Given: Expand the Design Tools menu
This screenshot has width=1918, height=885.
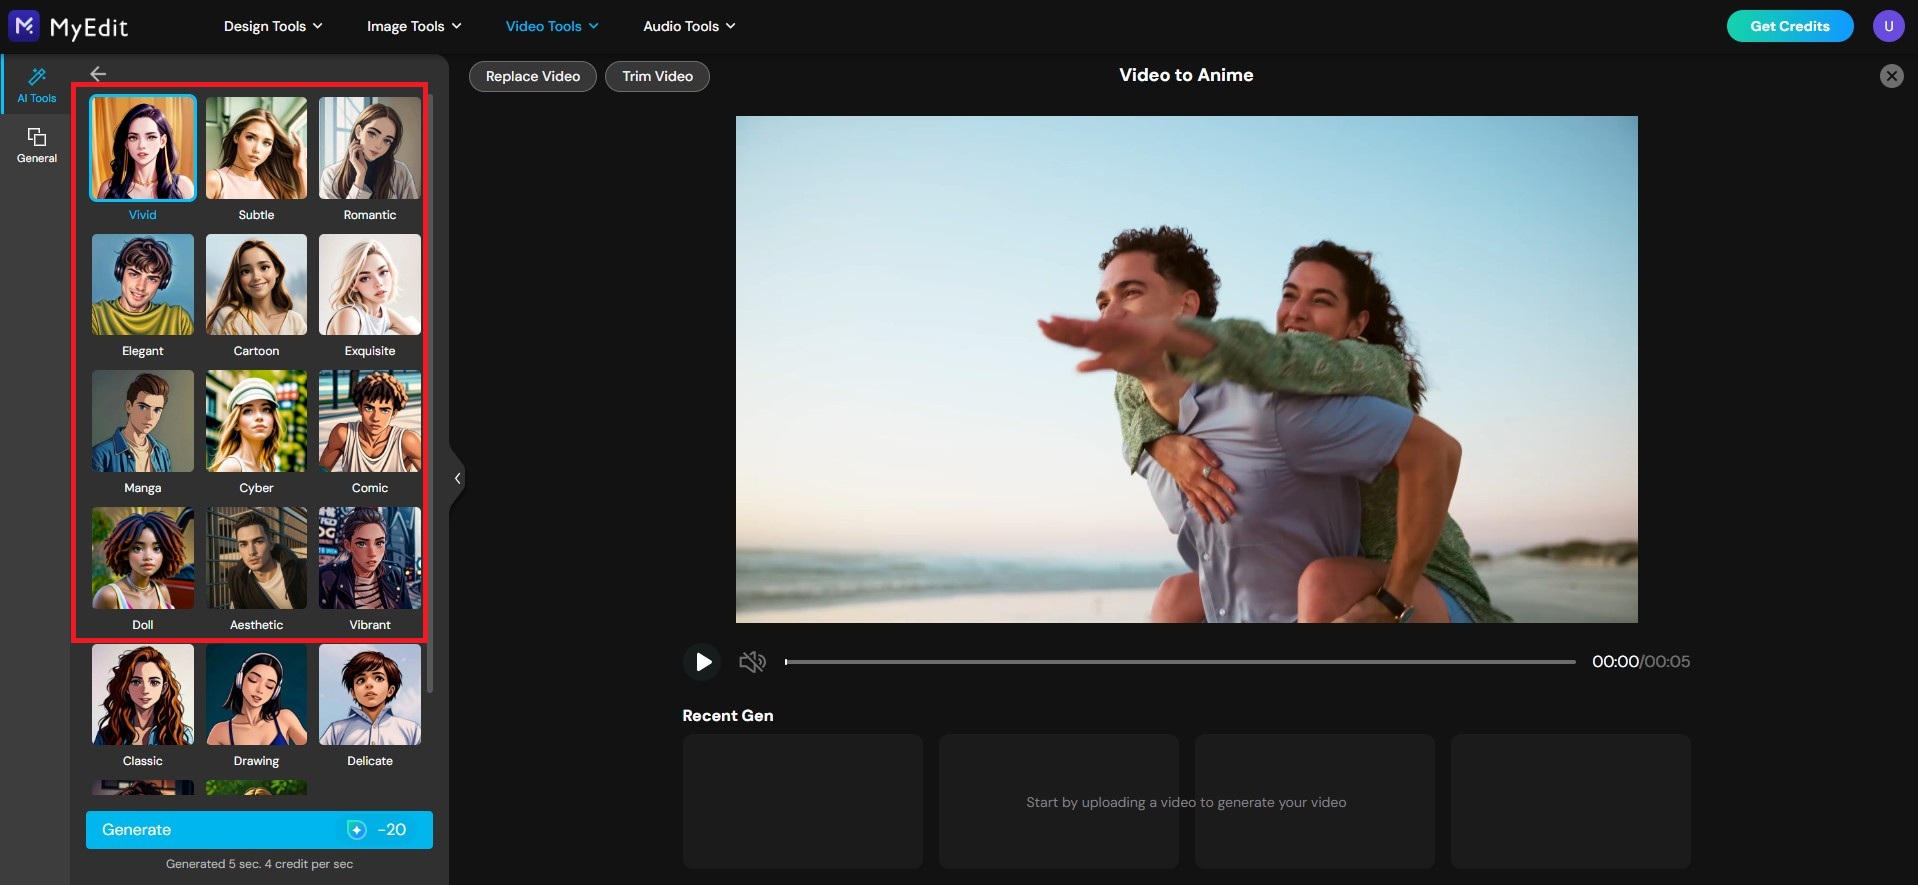Looking at the screenshot, I should tap(273, 26).
